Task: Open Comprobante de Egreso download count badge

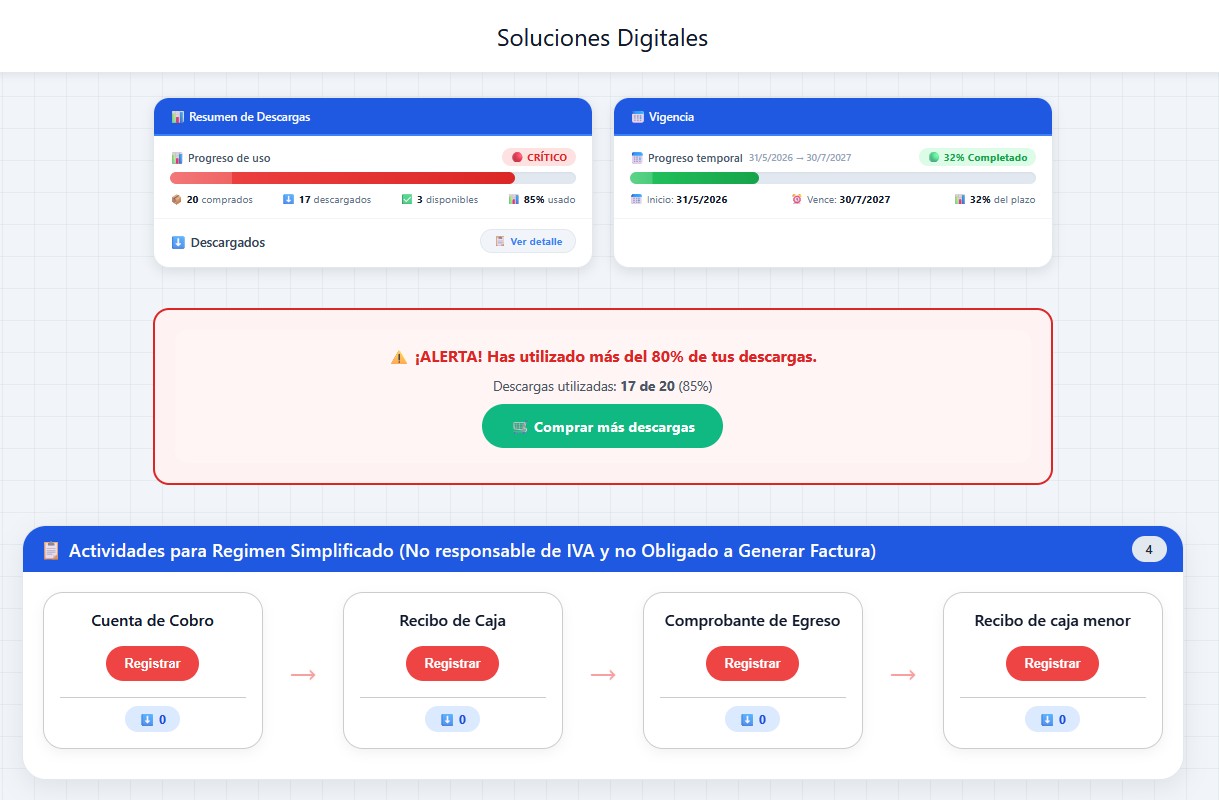Action: coord(752,719)
